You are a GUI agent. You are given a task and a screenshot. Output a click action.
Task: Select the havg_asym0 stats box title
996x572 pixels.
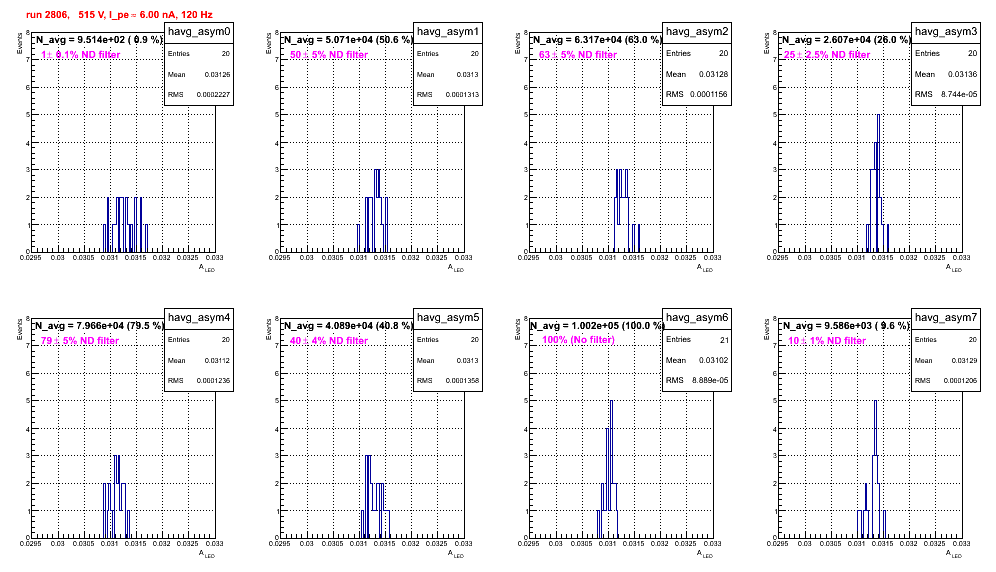(x=199, y=32)
